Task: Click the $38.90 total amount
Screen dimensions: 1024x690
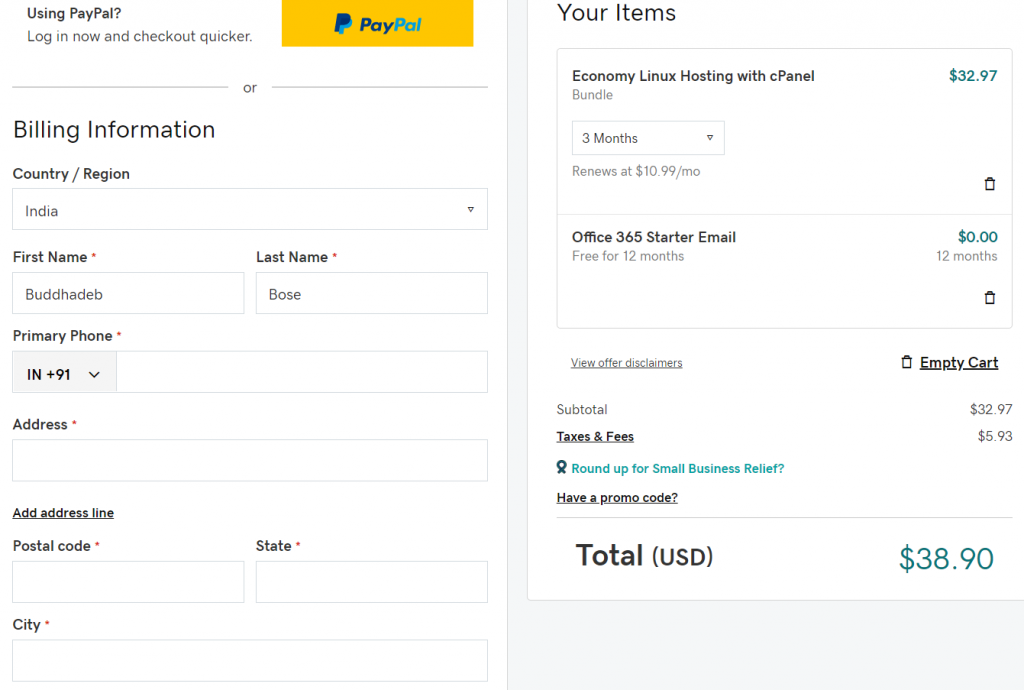Action: pyautogui.click(x=946, y=559)
